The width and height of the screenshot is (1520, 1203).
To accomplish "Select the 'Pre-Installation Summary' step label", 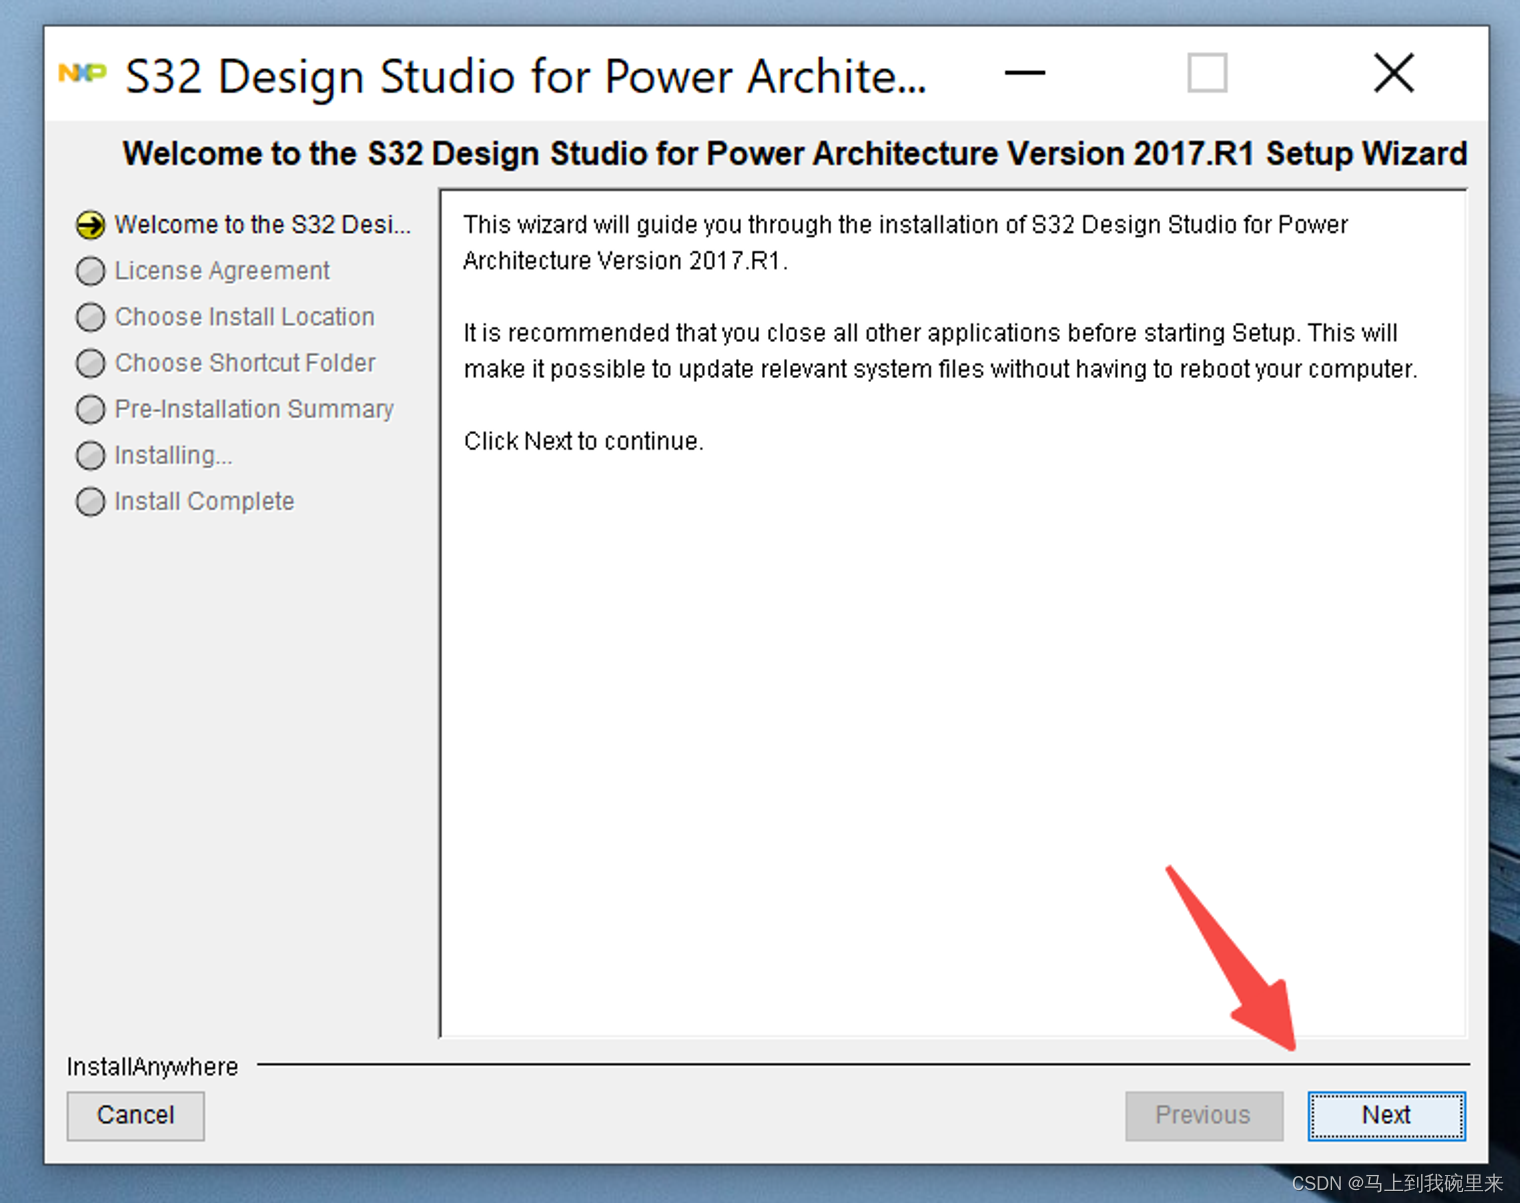I will tap(254, 409).
